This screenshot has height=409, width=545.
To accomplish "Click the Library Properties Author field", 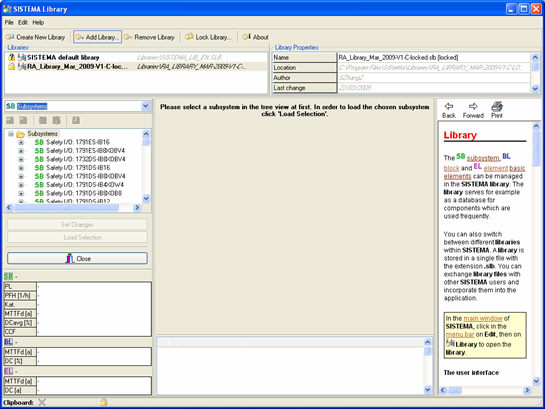I will (434, 77).
